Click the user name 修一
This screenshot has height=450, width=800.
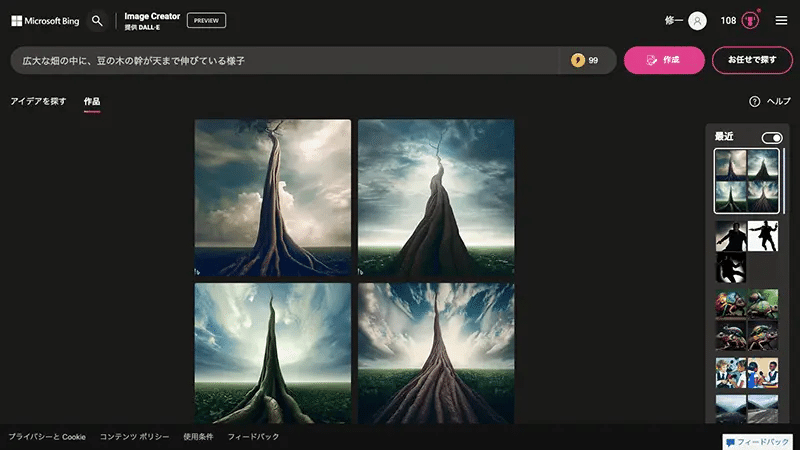tap(673, 20)
